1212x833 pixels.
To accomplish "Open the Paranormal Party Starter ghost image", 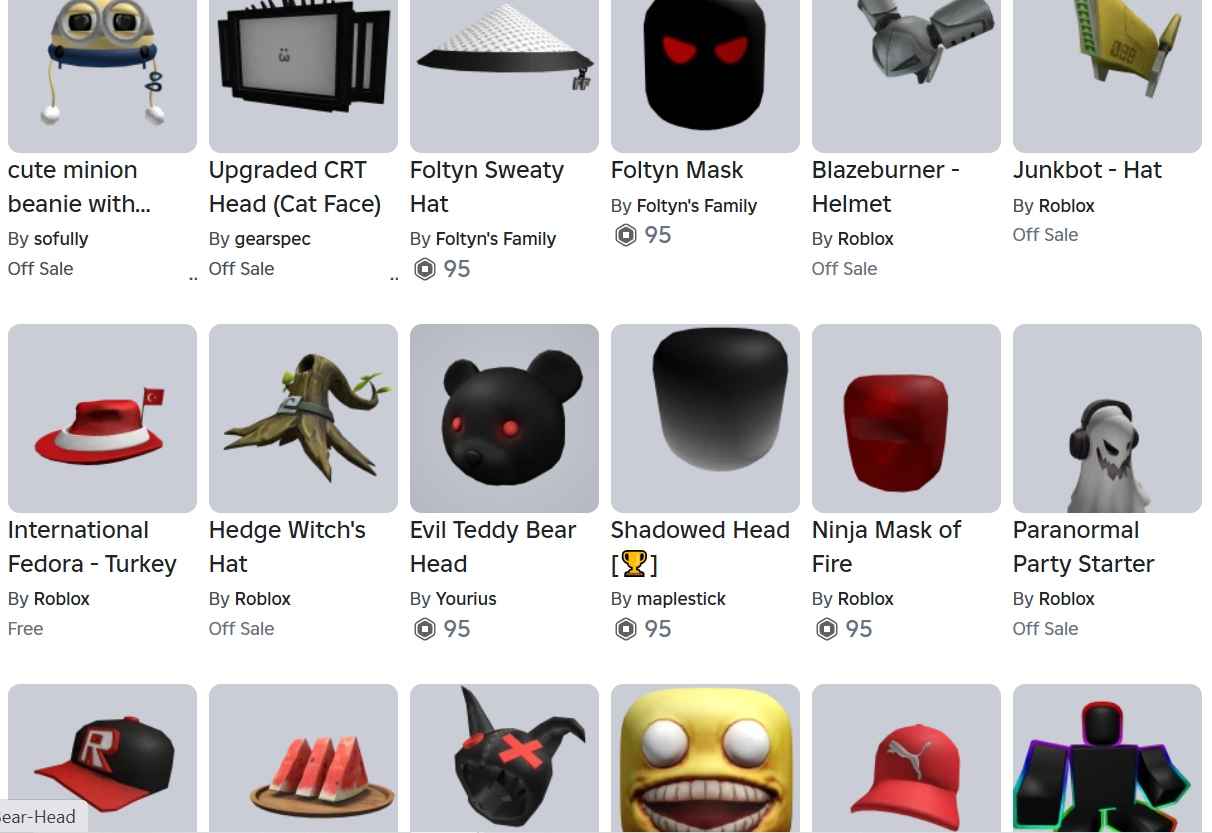I will (x=1107, y=418).
